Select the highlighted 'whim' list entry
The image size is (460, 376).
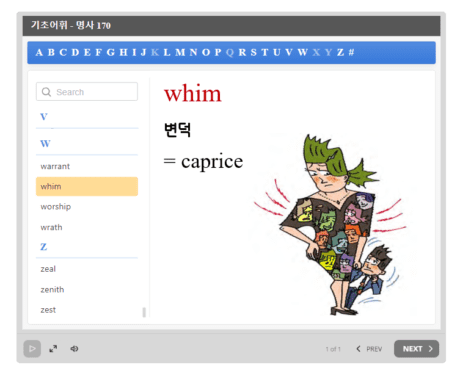point(87,186)
